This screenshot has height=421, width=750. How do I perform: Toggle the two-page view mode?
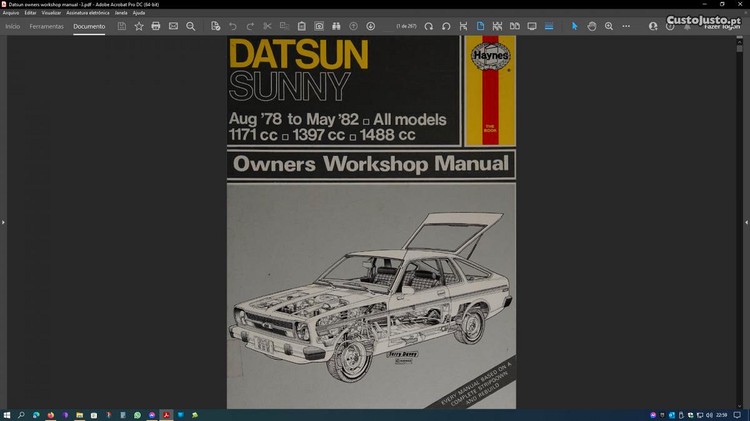[515, 26]
